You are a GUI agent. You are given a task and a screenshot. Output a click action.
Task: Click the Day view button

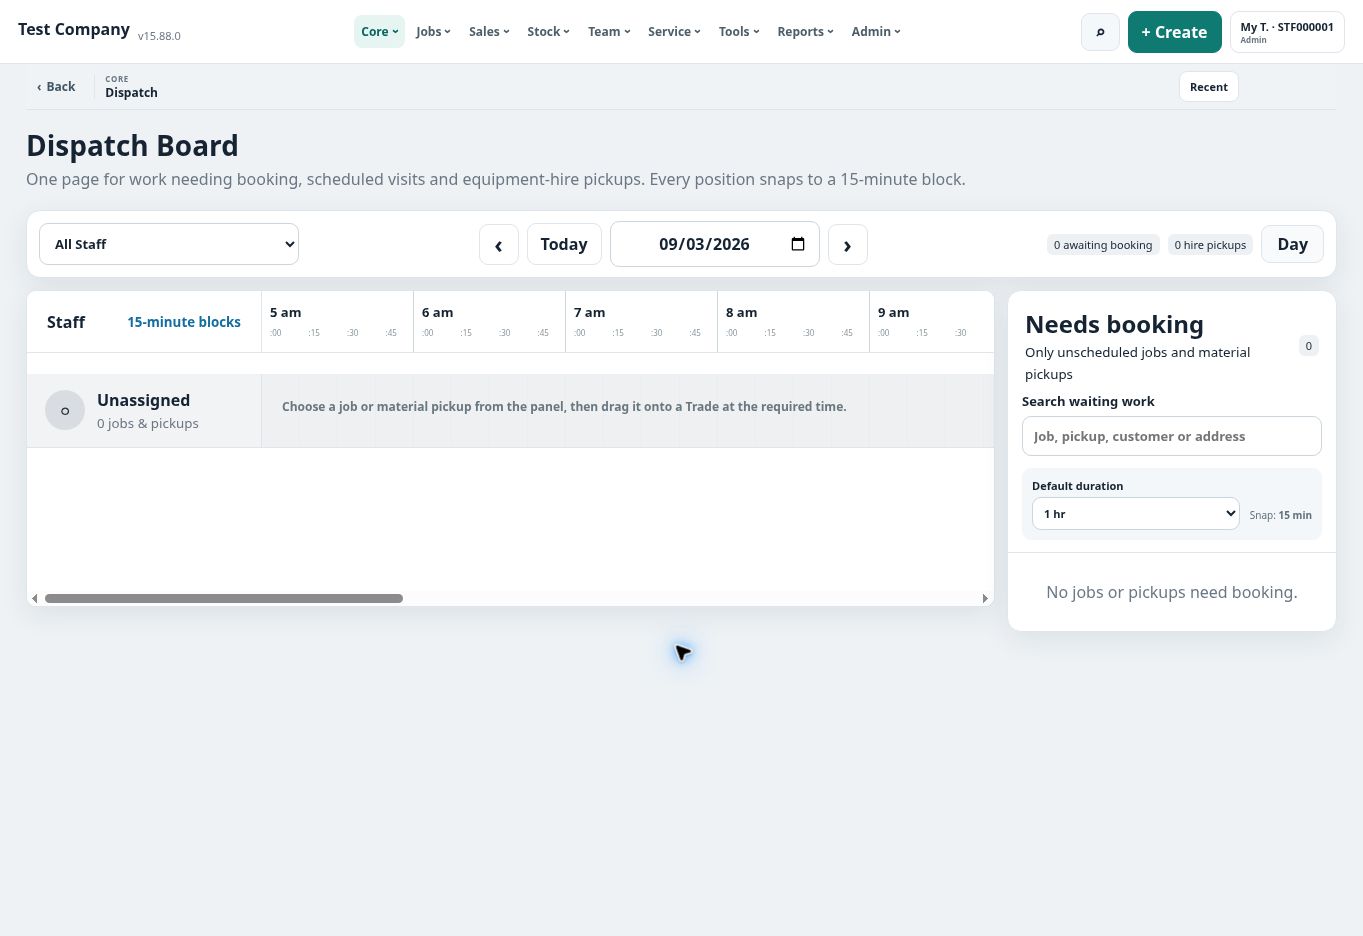click(x=1292, y=244)
